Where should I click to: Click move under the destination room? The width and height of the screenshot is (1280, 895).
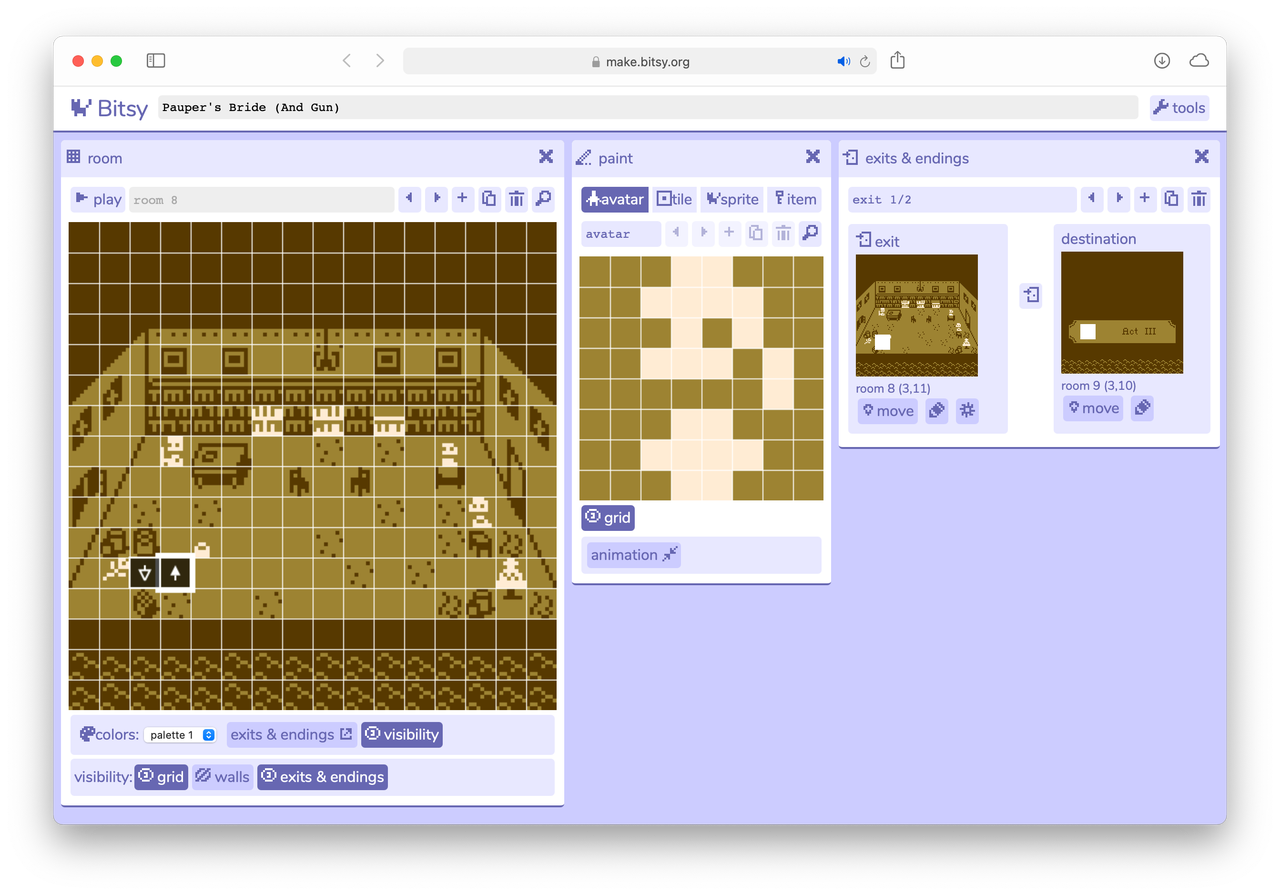1092,408
